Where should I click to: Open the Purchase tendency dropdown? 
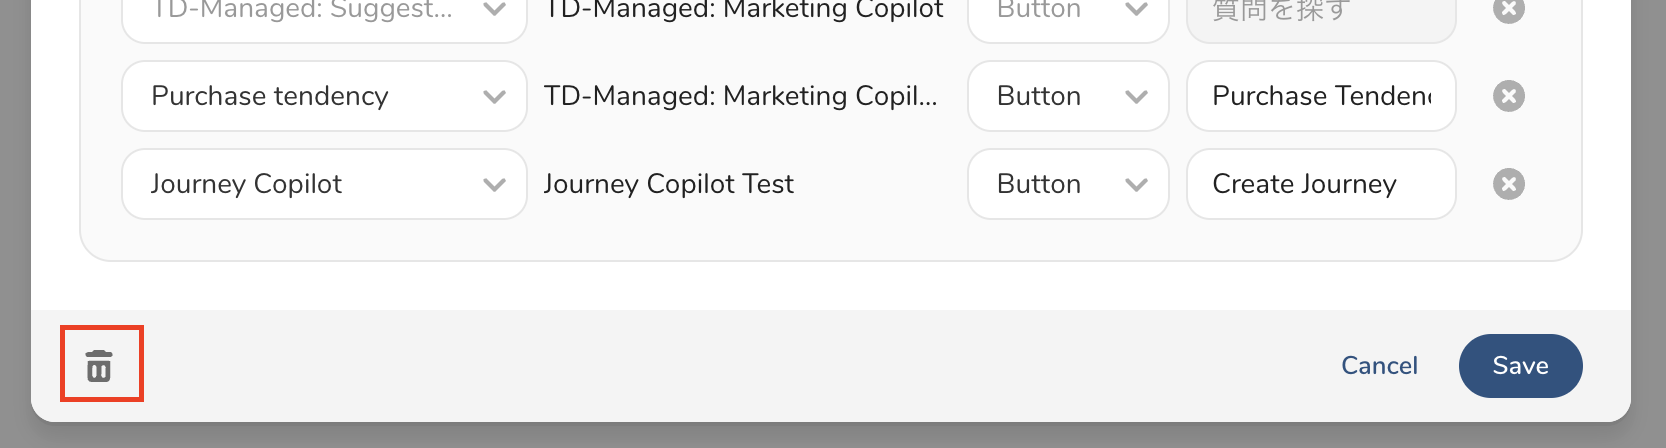coord(323,96)
